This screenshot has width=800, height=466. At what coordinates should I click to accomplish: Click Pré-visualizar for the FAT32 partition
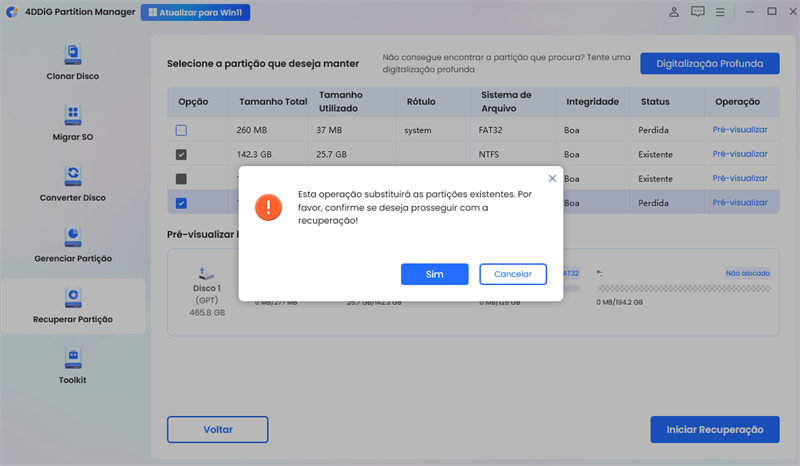(x=739, y=130)
